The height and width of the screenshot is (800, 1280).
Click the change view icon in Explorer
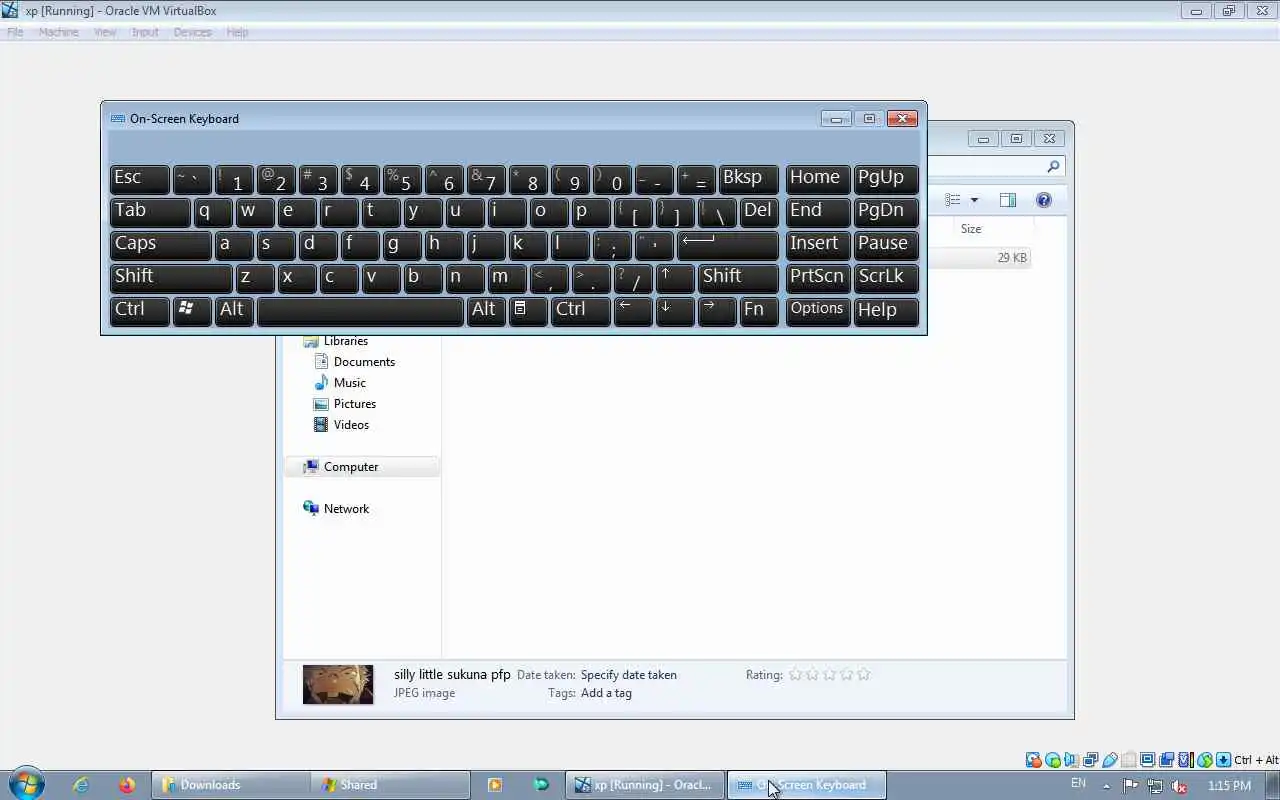953,200
